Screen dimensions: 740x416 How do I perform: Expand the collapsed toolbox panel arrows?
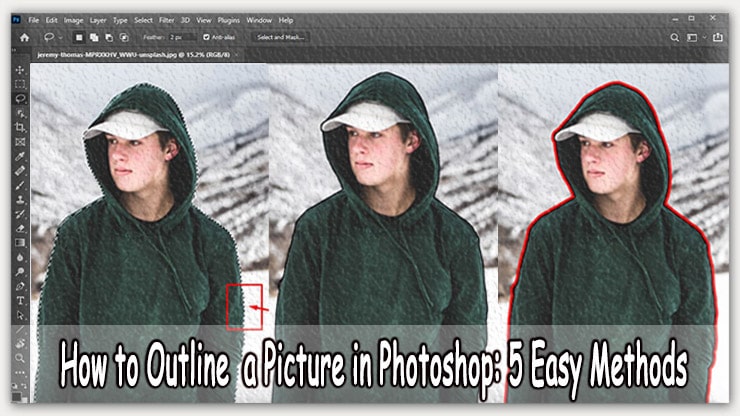tap(14, 50)
